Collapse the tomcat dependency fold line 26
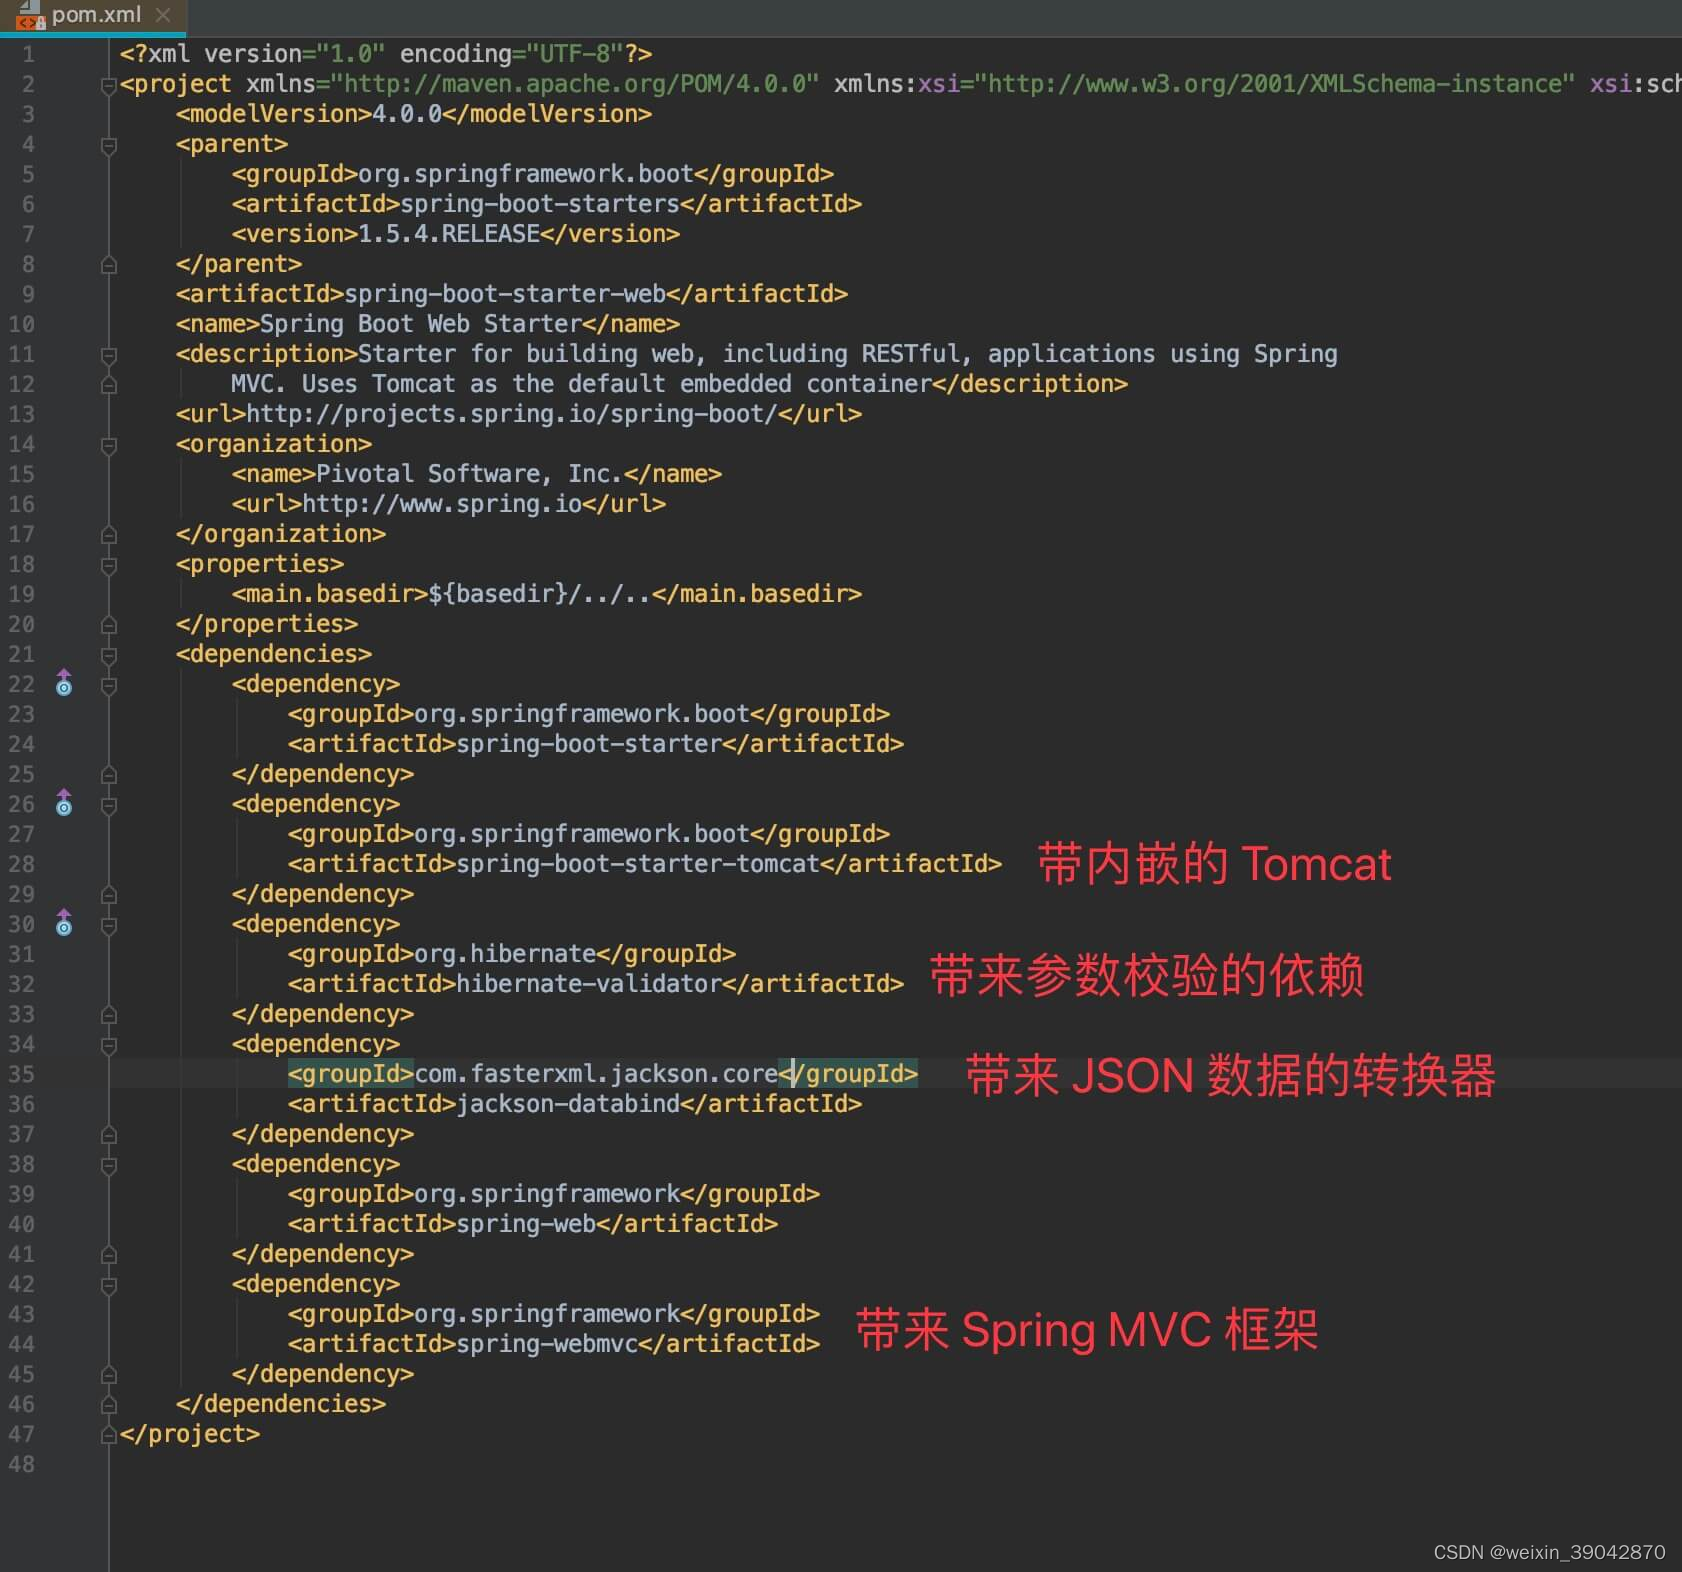 coord(109,806)
